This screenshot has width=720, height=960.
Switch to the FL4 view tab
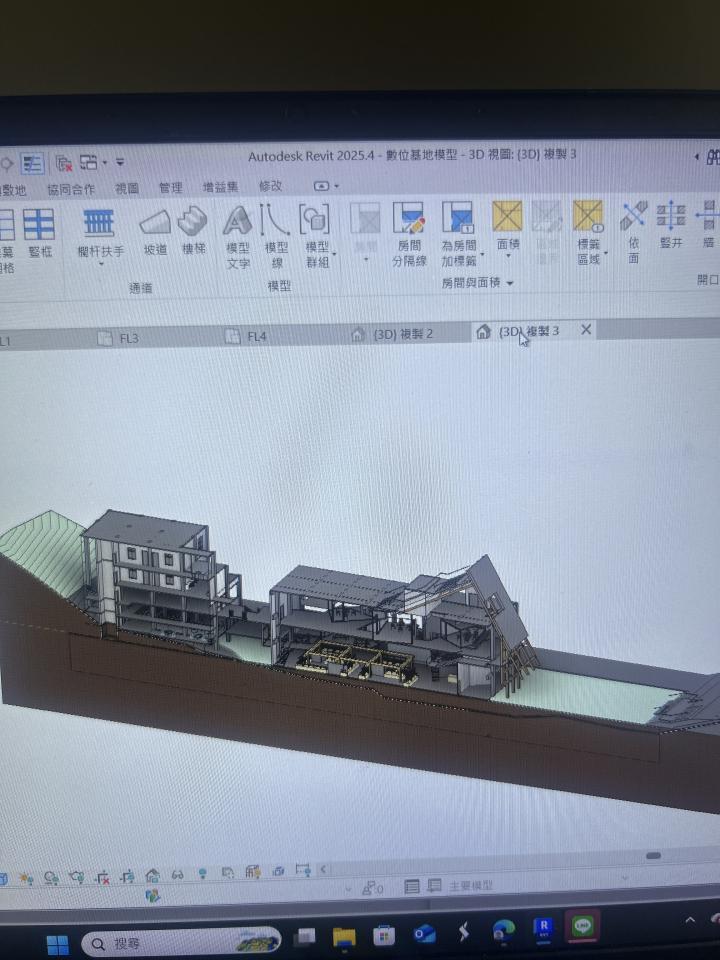(x=256, y=337)
